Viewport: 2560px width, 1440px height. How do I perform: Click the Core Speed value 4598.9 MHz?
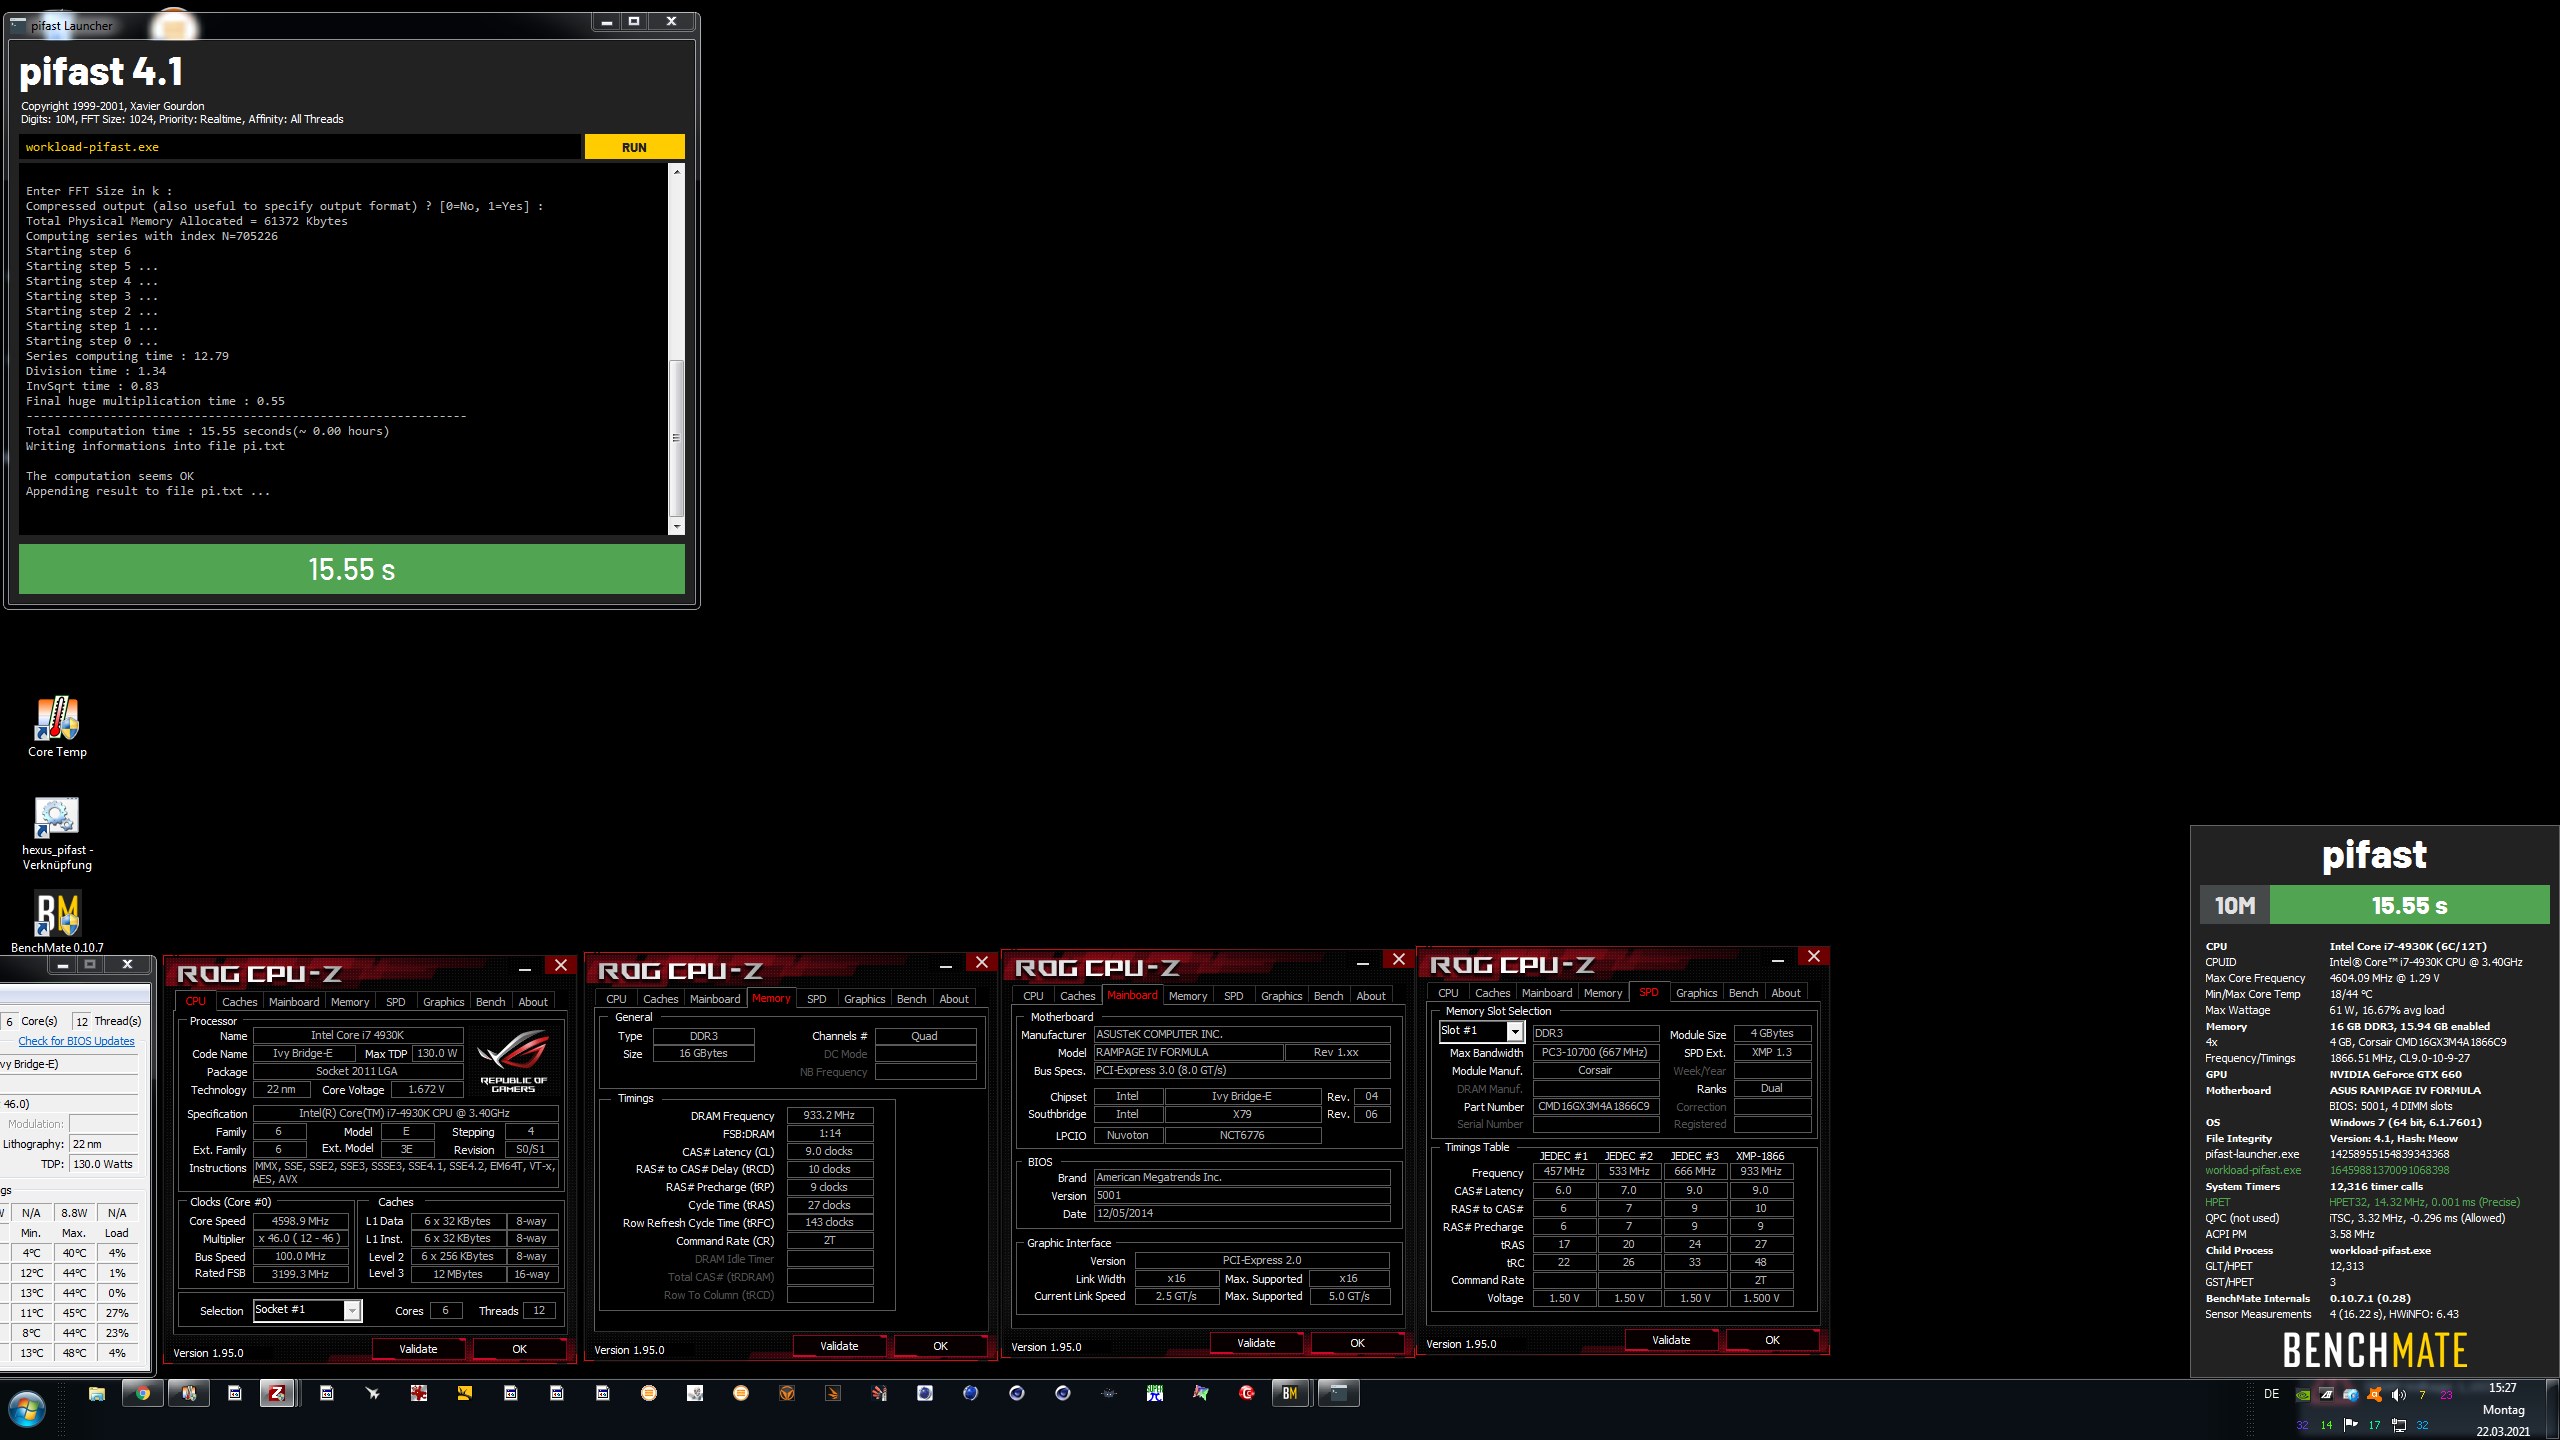(x=300, y=1221)
